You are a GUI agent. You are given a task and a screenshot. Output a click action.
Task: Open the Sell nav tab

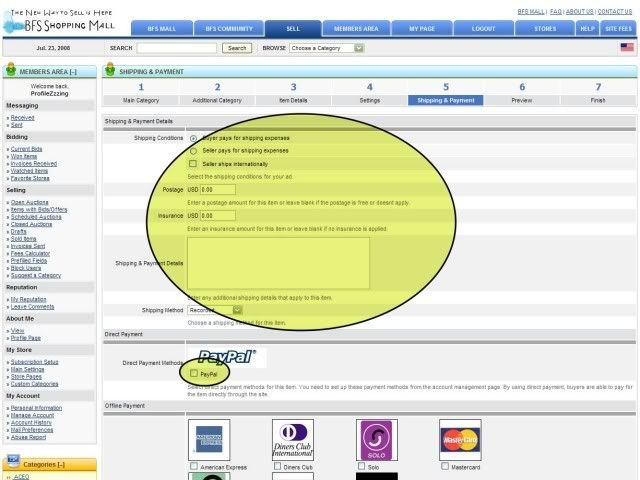[x=293, y=29]
